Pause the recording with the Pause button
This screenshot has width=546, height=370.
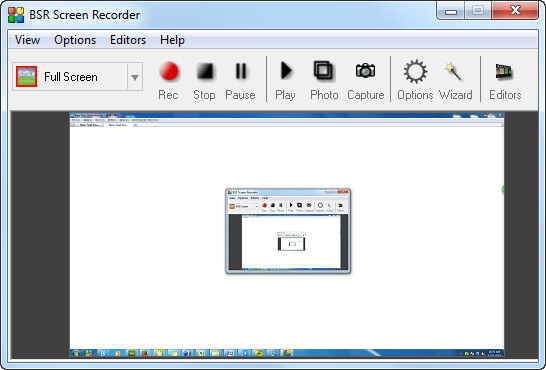point(240,80)
